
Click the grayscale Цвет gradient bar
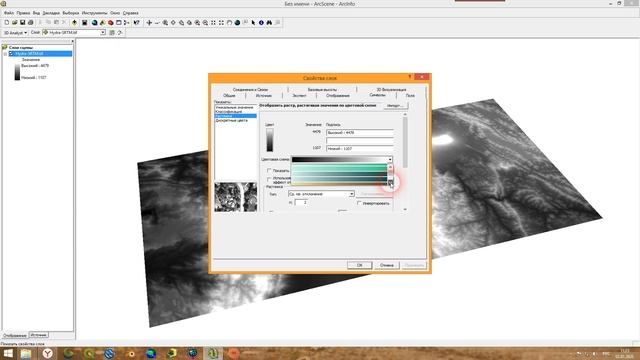(x=270, y=140)
